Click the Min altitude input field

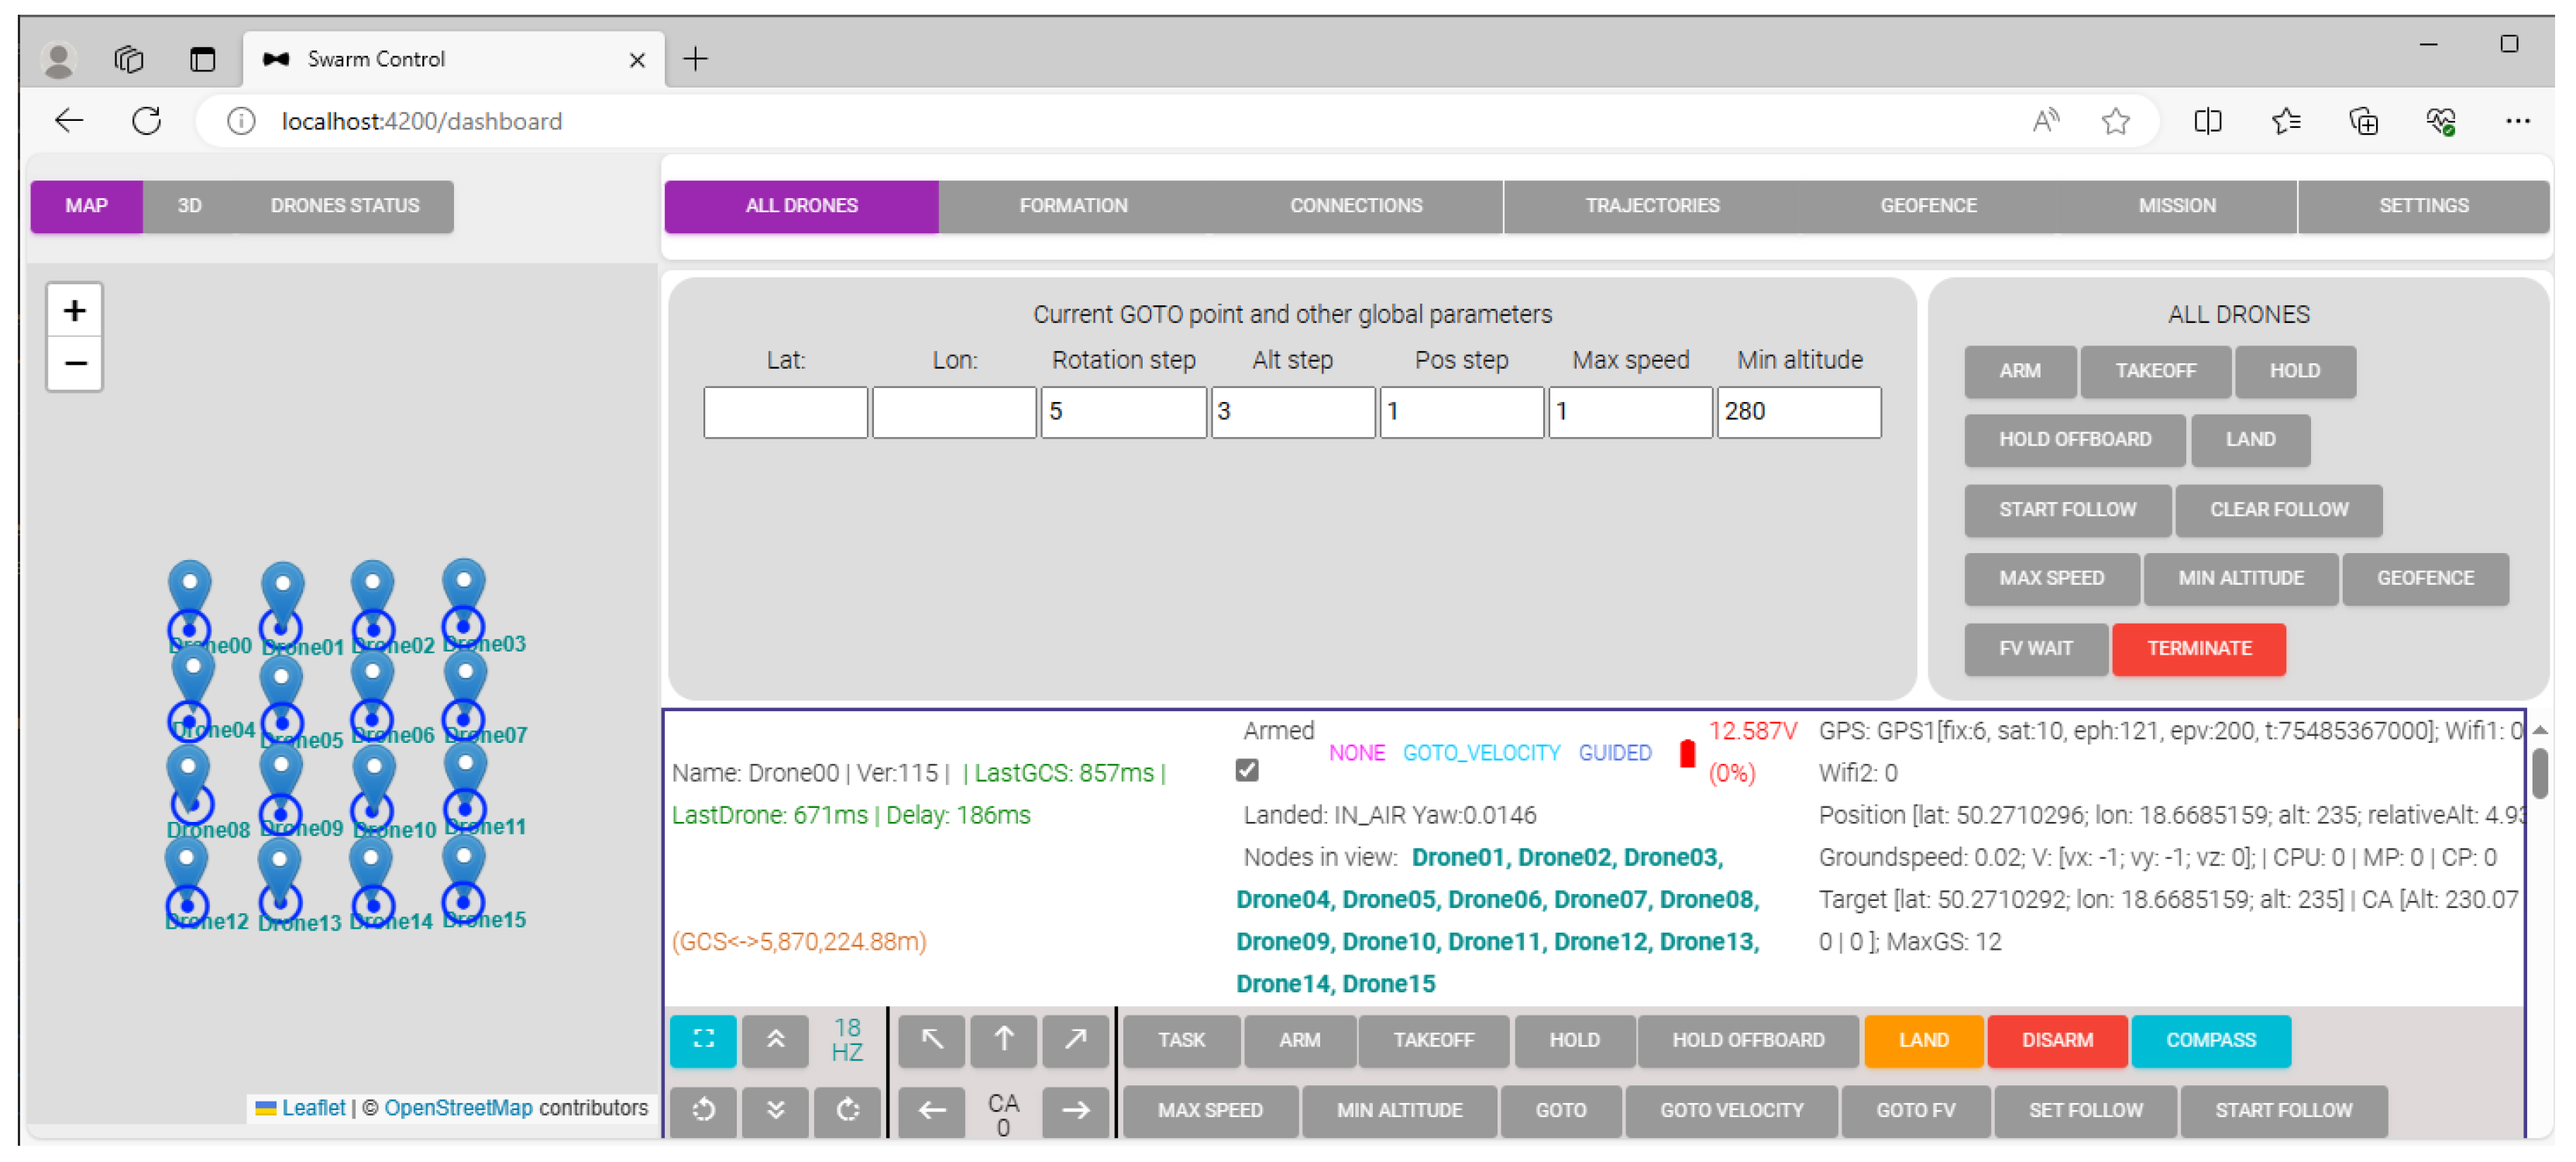[1798, 412]
